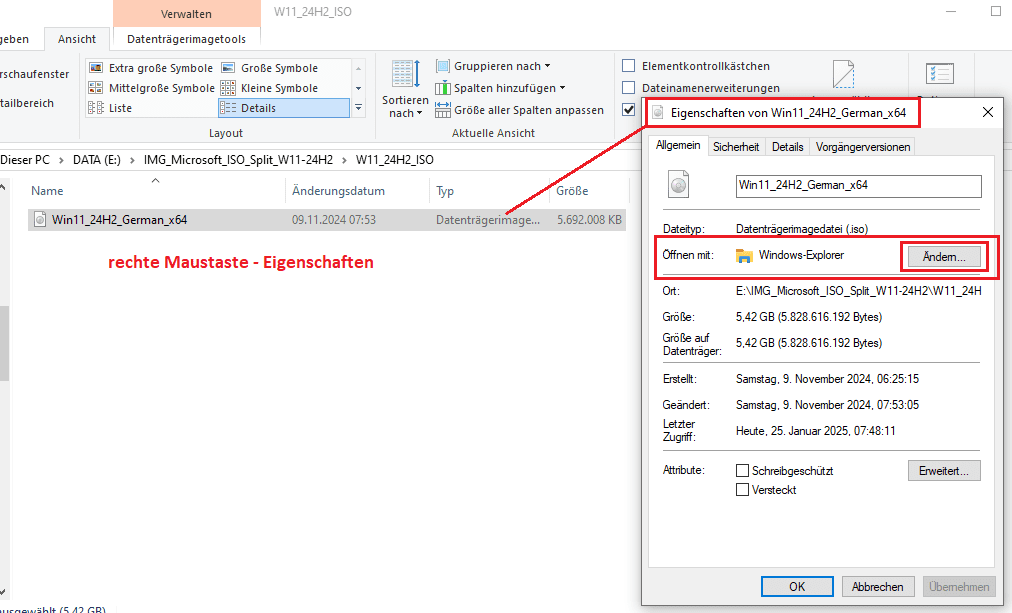
Task: Open Gruppieren nach dropdown
Action: click(494, 66)
